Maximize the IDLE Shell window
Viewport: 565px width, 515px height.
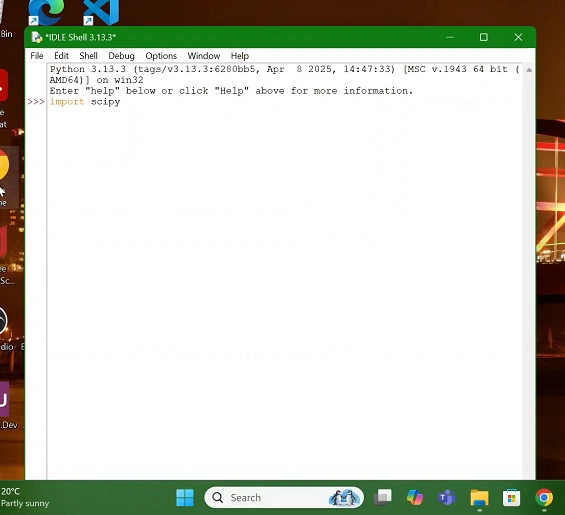(x=484, y=37)
